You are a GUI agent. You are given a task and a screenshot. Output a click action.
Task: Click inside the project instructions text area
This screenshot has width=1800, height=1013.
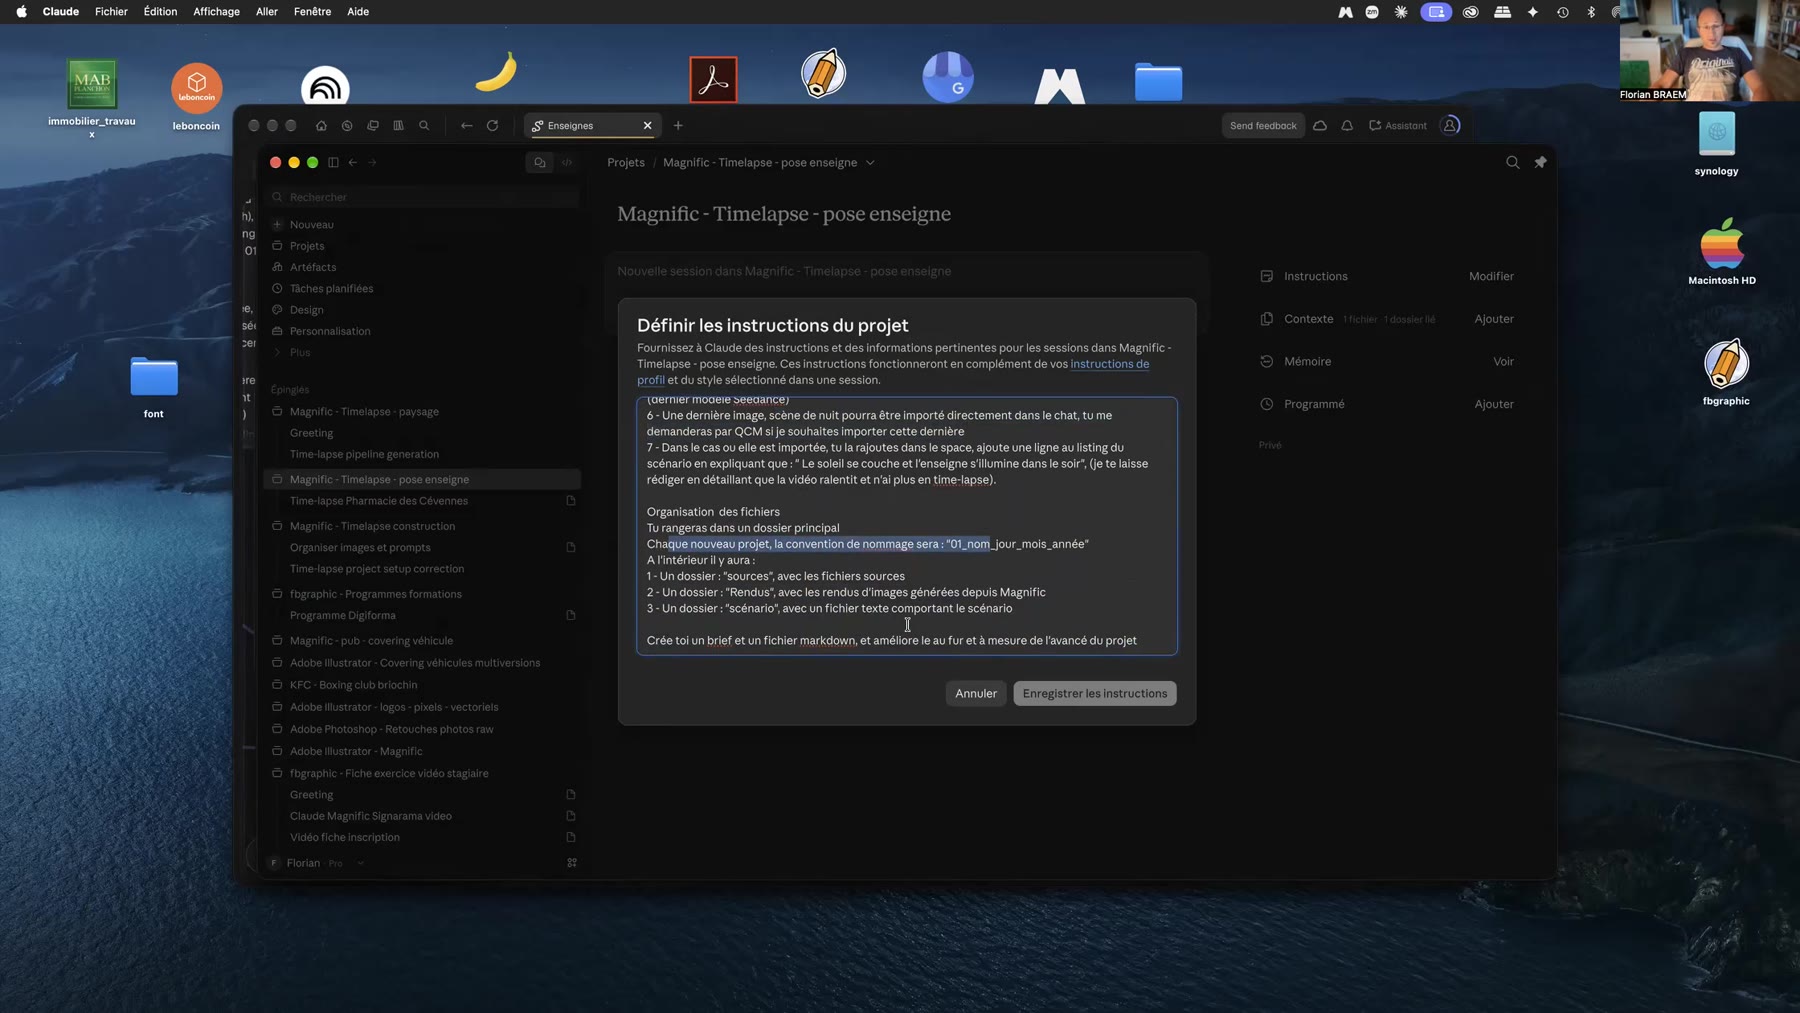(x=907, y=526)
